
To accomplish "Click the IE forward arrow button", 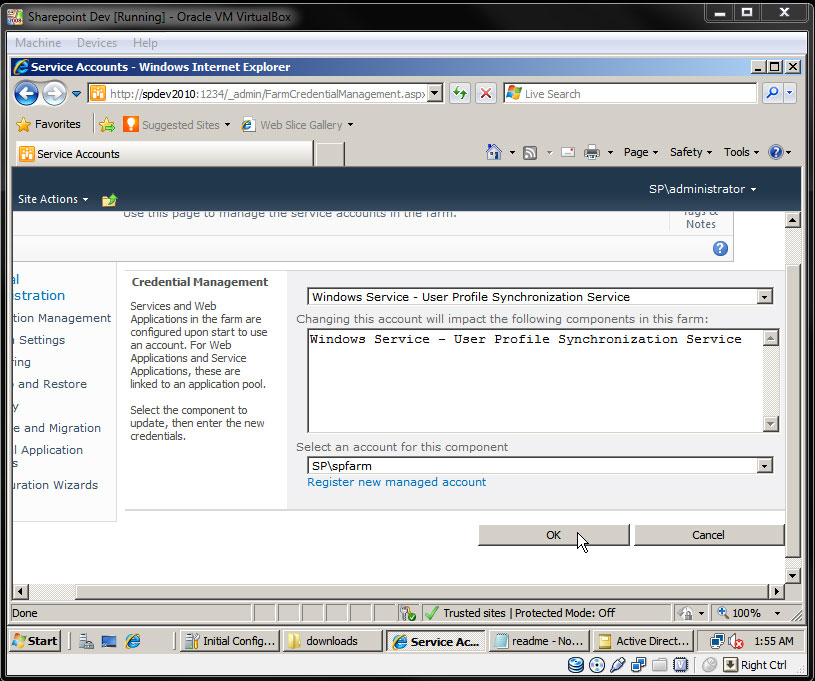I will click(54, 94).
